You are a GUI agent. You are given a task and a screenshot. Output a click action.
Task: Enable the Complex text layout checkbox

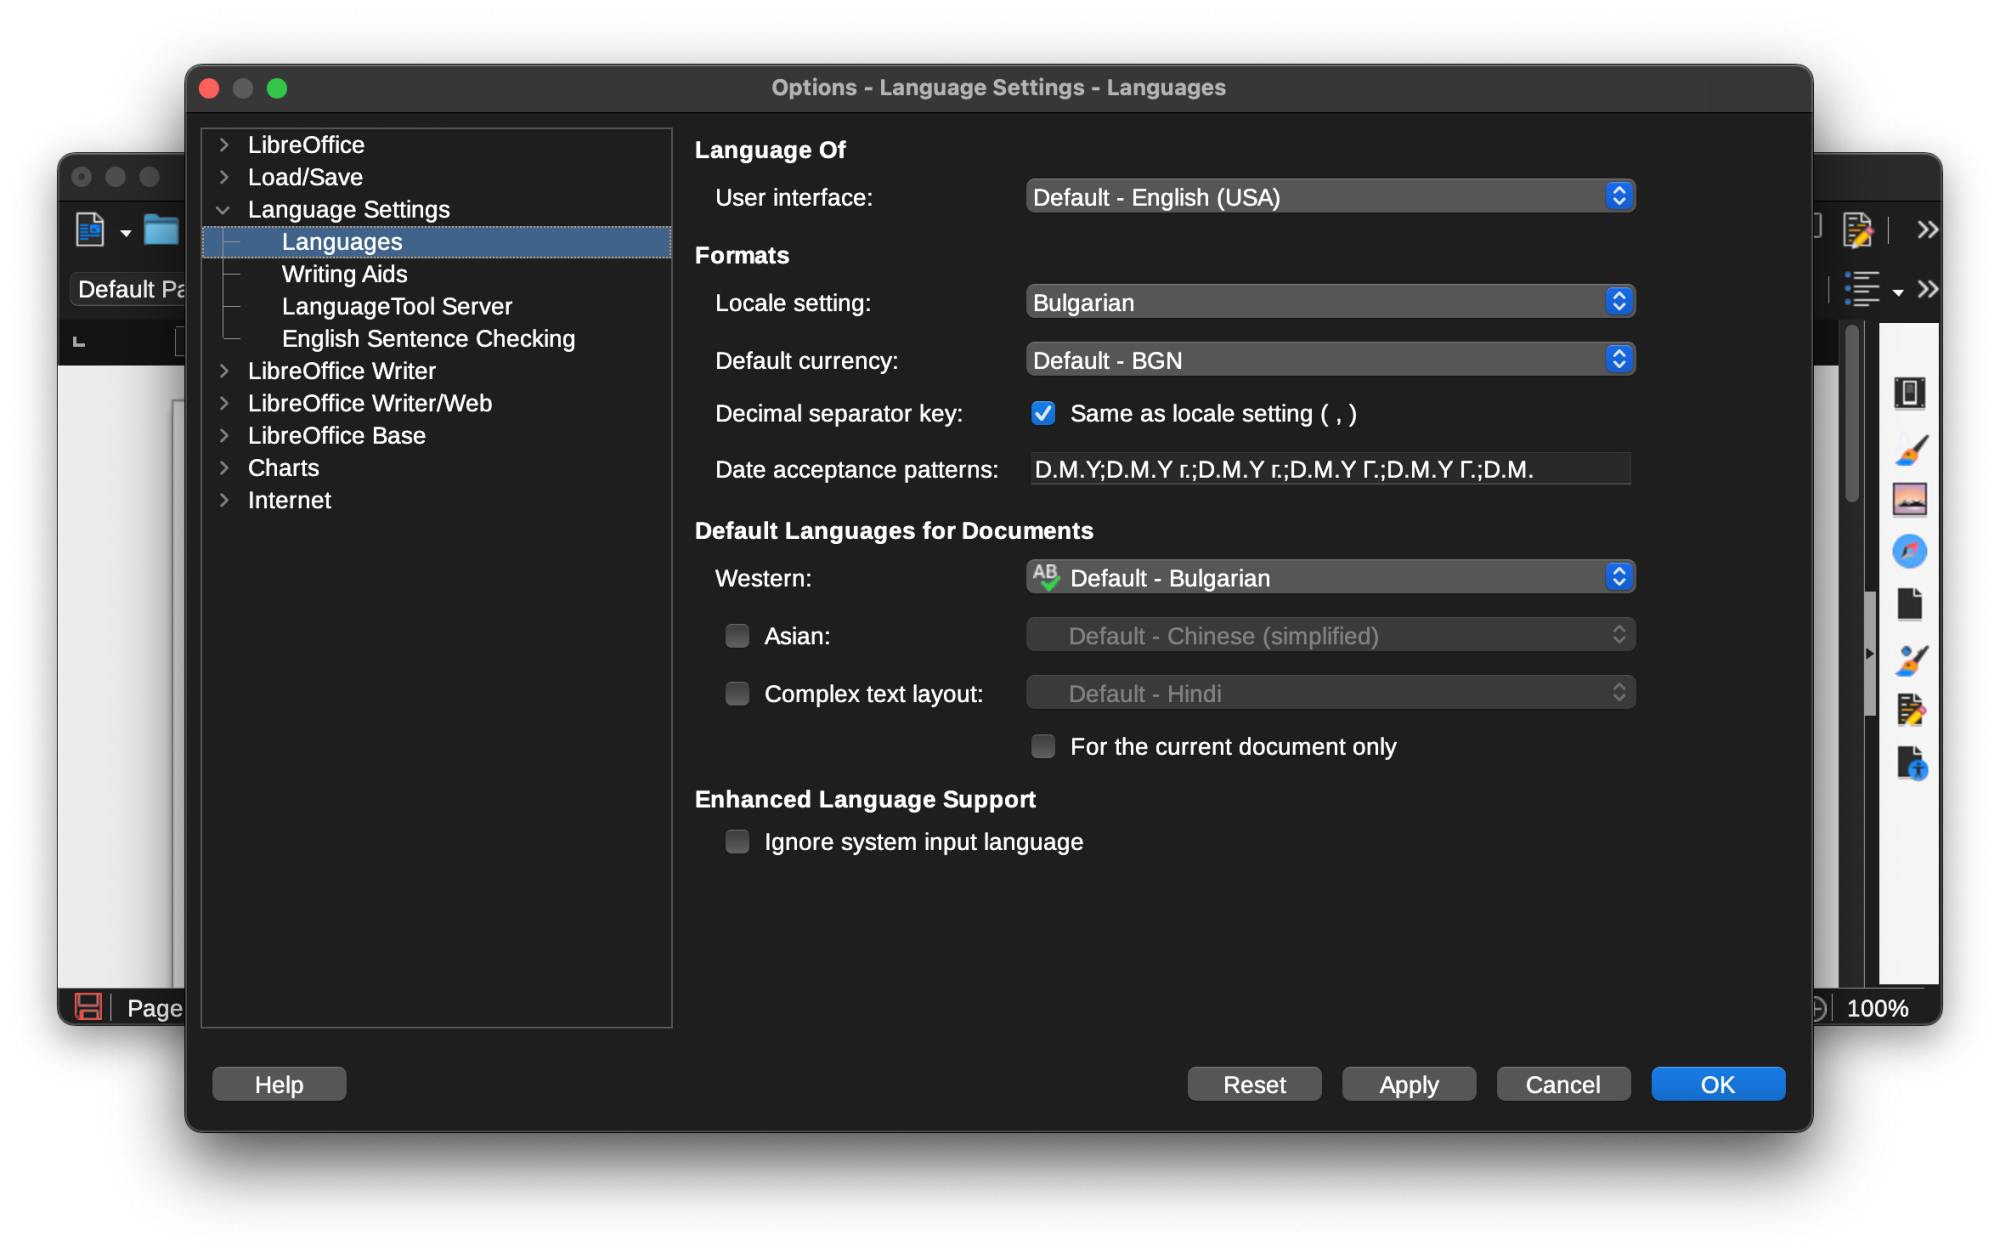coord(737,694)
